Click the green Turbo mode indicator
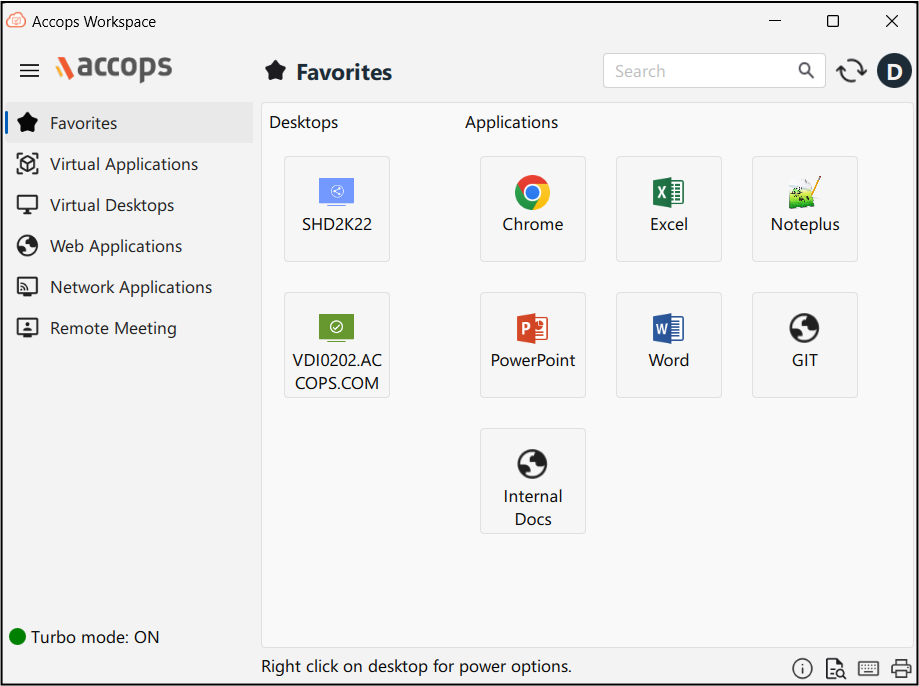The width and height of the screenshot is (919, 686). pyautogui.click(x=18, y=637)
